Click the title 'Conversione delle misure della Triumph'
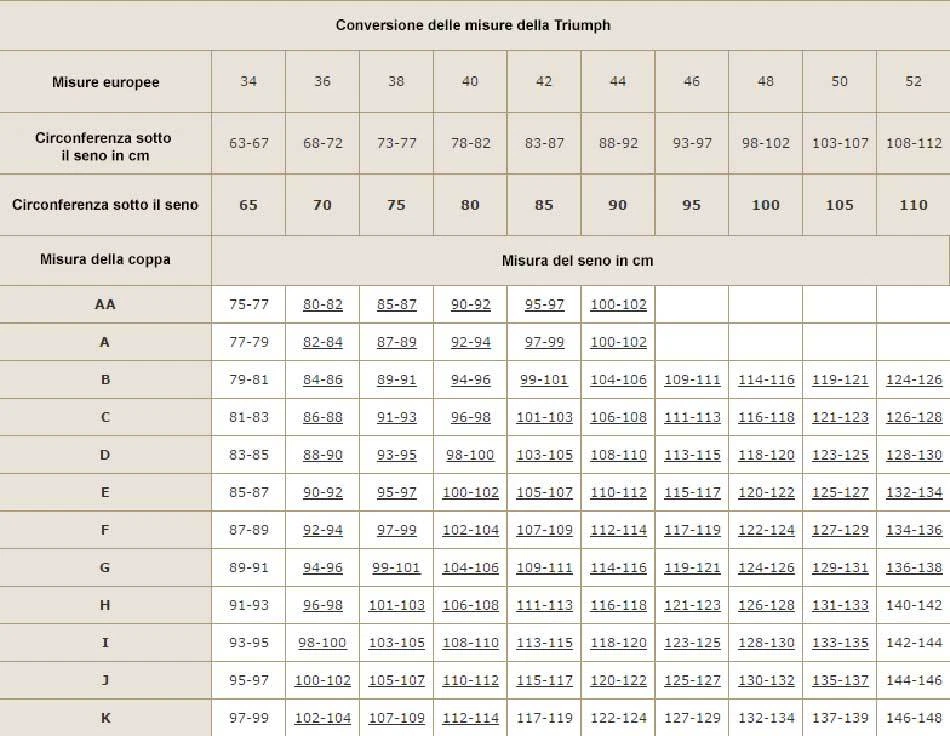Viewport: 950px width, 736px height. 473,25
